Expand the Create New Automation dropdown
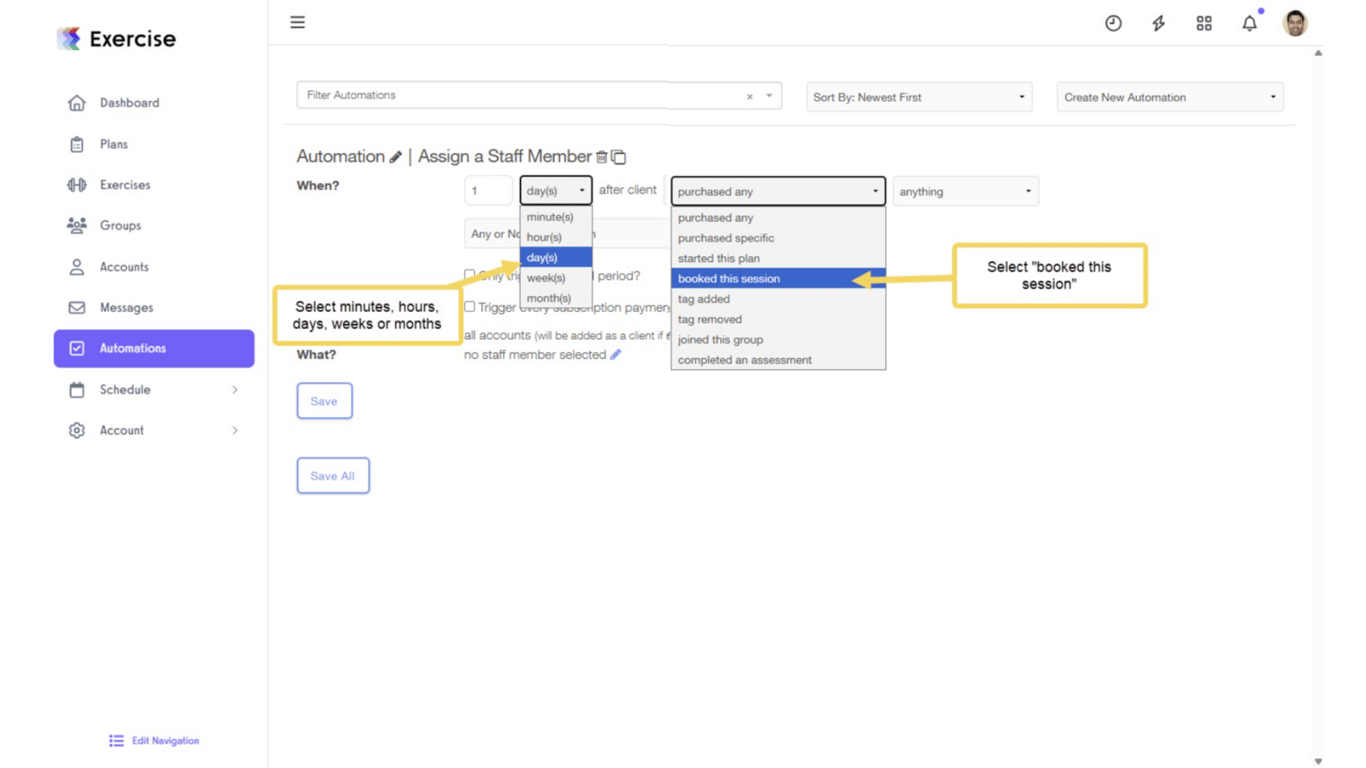The width and height of the screenshot is (1366, 768). (x=1168, y=96)
